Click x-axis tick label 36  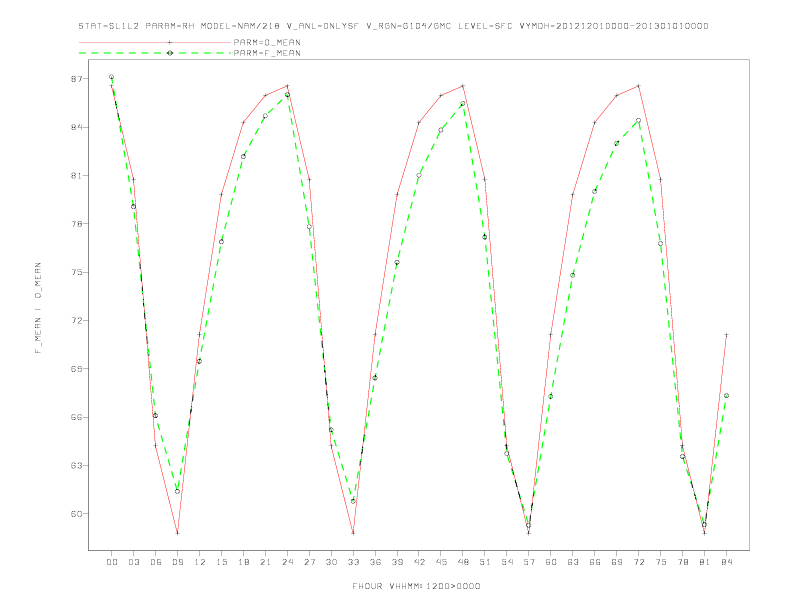[x=375, y=562]
